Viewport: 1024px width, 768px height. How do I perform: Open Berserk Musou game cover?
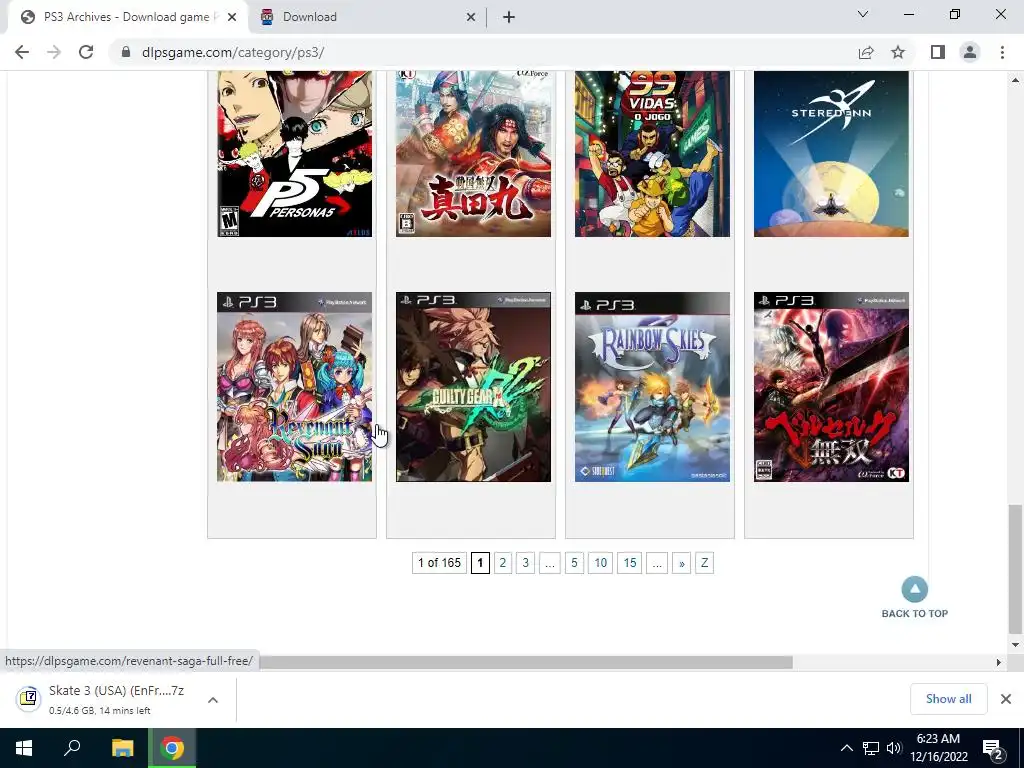tap(831, 387)
